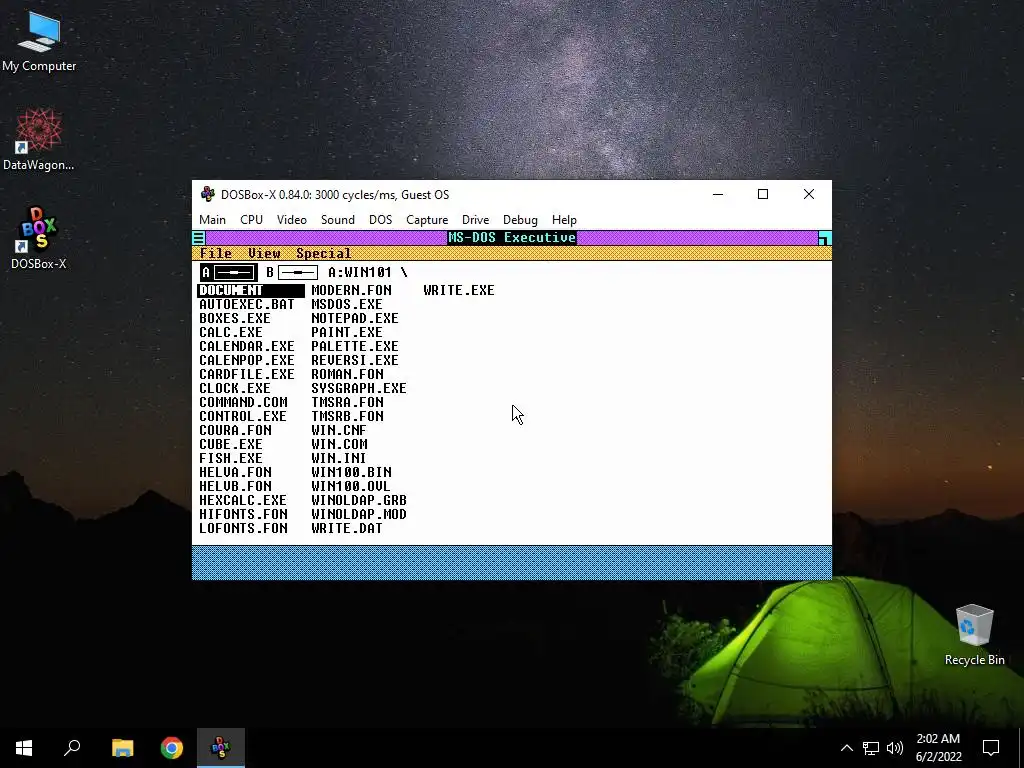Select SYSGRAPH.EXE in the file list

(359, 388)
